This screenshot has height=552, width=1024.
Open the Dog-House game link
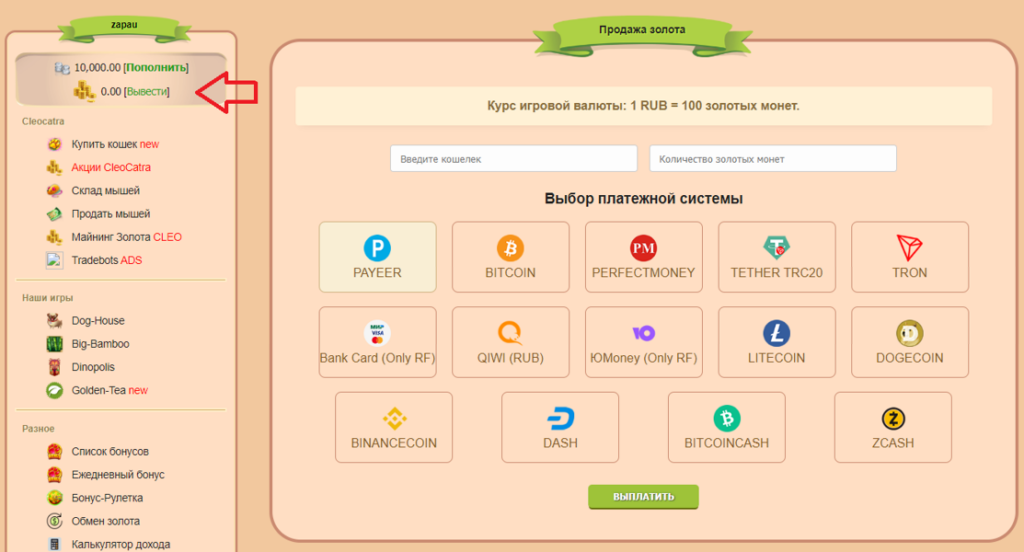point(98,321)
